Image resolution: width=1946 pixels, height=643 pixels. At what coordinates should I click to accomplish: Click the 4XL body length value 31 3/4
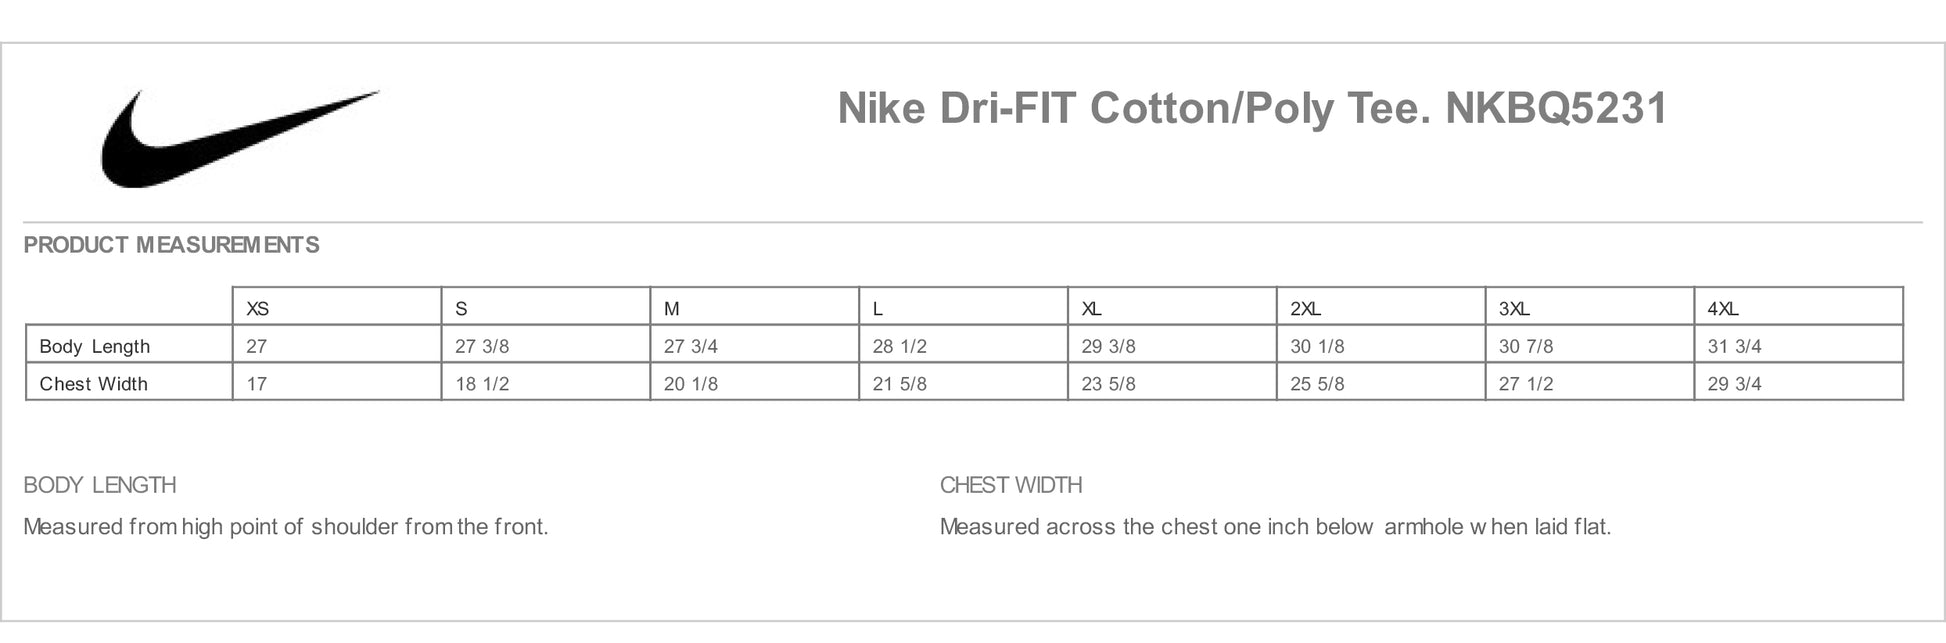pyautogui.click(x=1735, y=347)
